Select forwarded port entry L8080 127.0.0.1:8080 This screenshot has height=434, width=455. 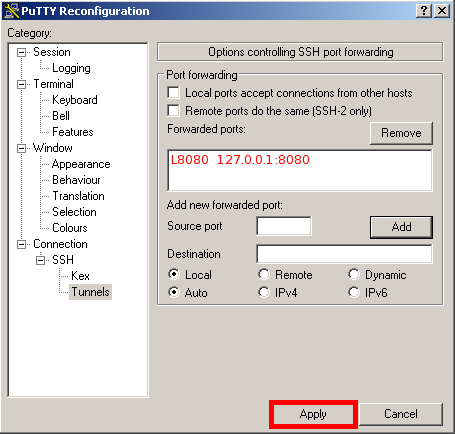240,160
